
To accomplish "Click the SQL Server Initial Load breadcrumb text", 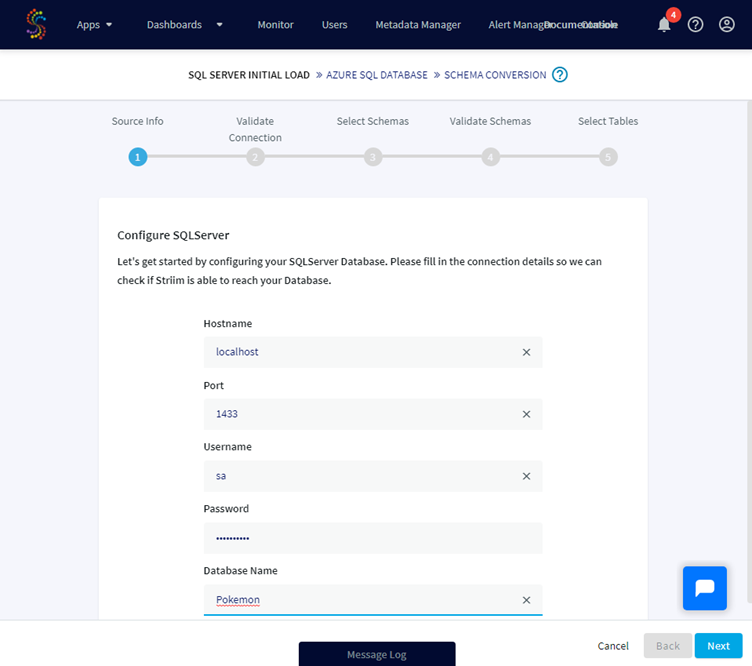I will [249, 75].
